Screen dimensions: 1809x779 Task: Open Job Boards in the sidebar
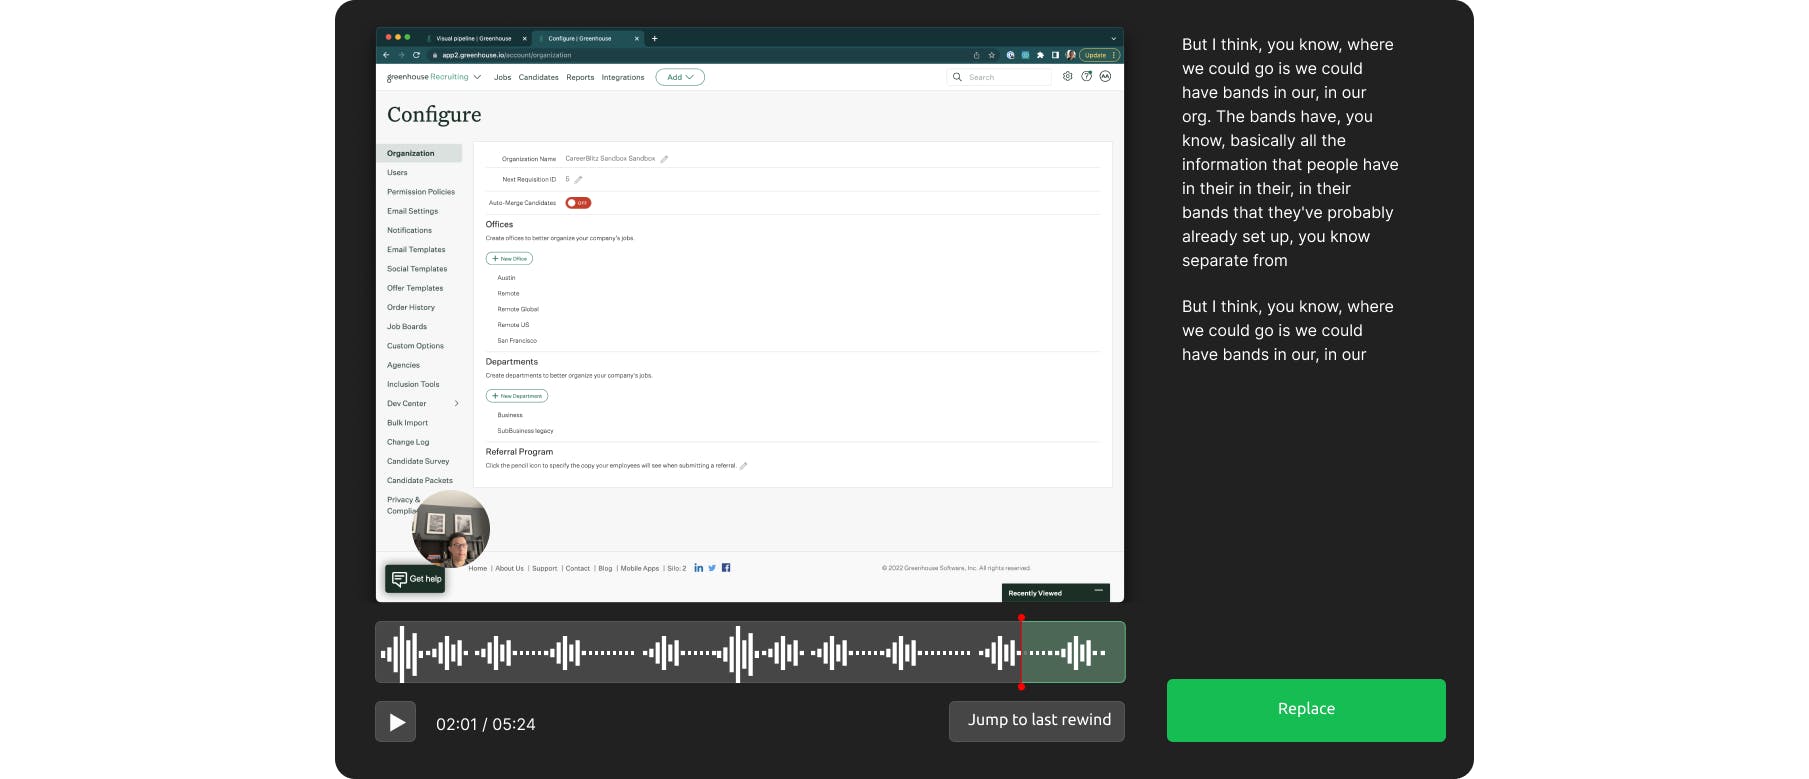(407, 327)
